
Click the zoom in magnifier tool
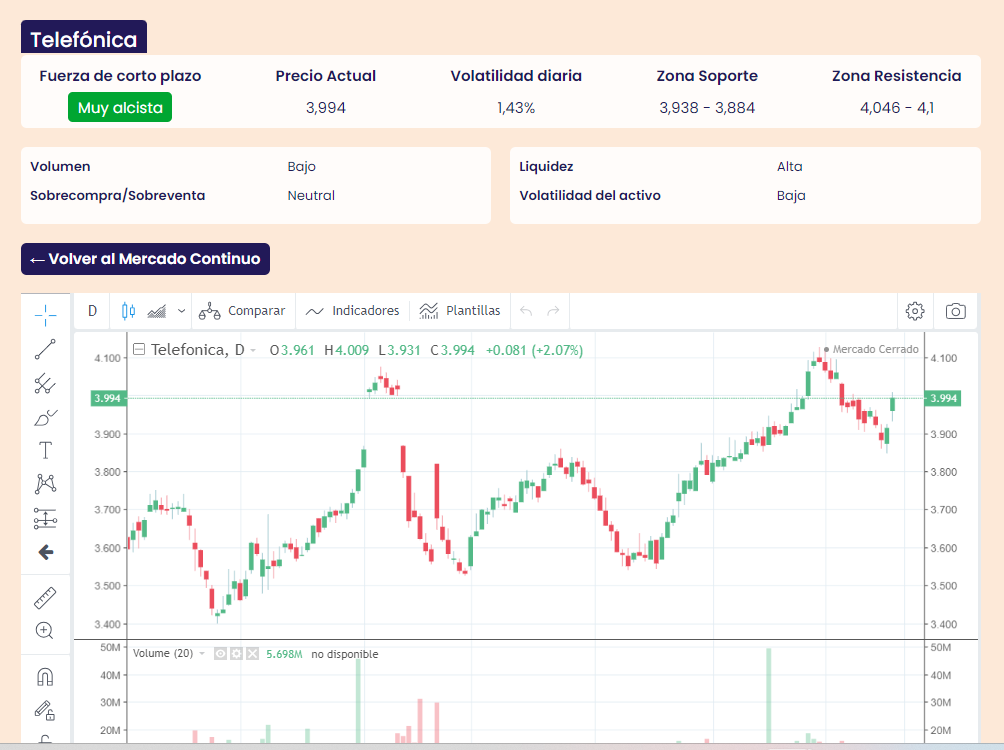(x=45, y=631)
